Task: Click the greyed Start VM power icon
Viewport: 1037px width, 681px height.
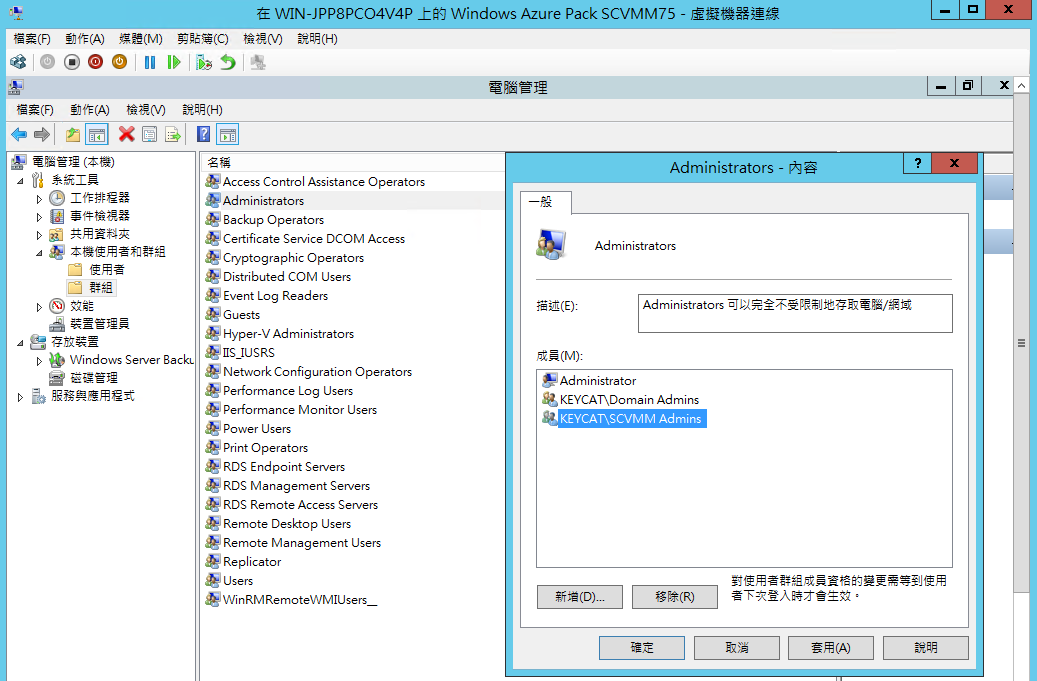Action: point(48,62)
